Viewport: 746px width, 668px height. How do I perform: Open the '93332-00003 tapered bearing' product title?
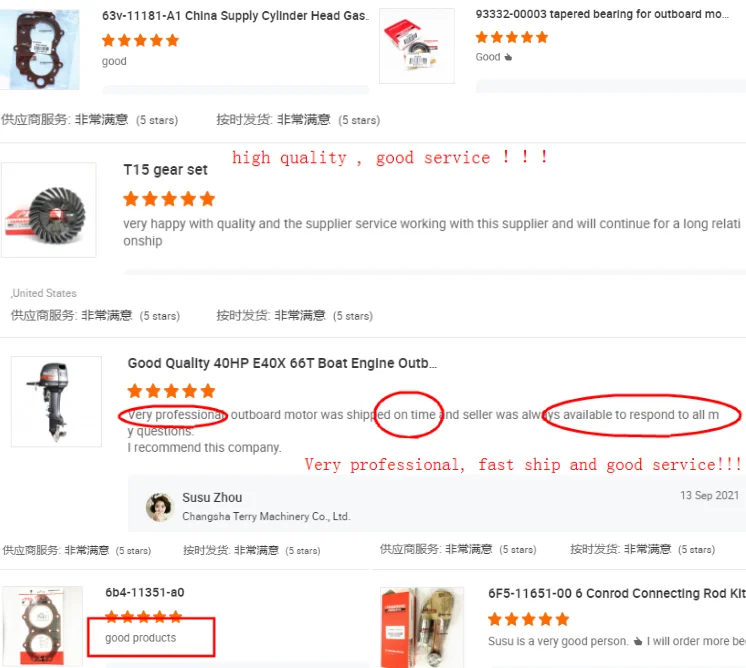click(602, 14)
